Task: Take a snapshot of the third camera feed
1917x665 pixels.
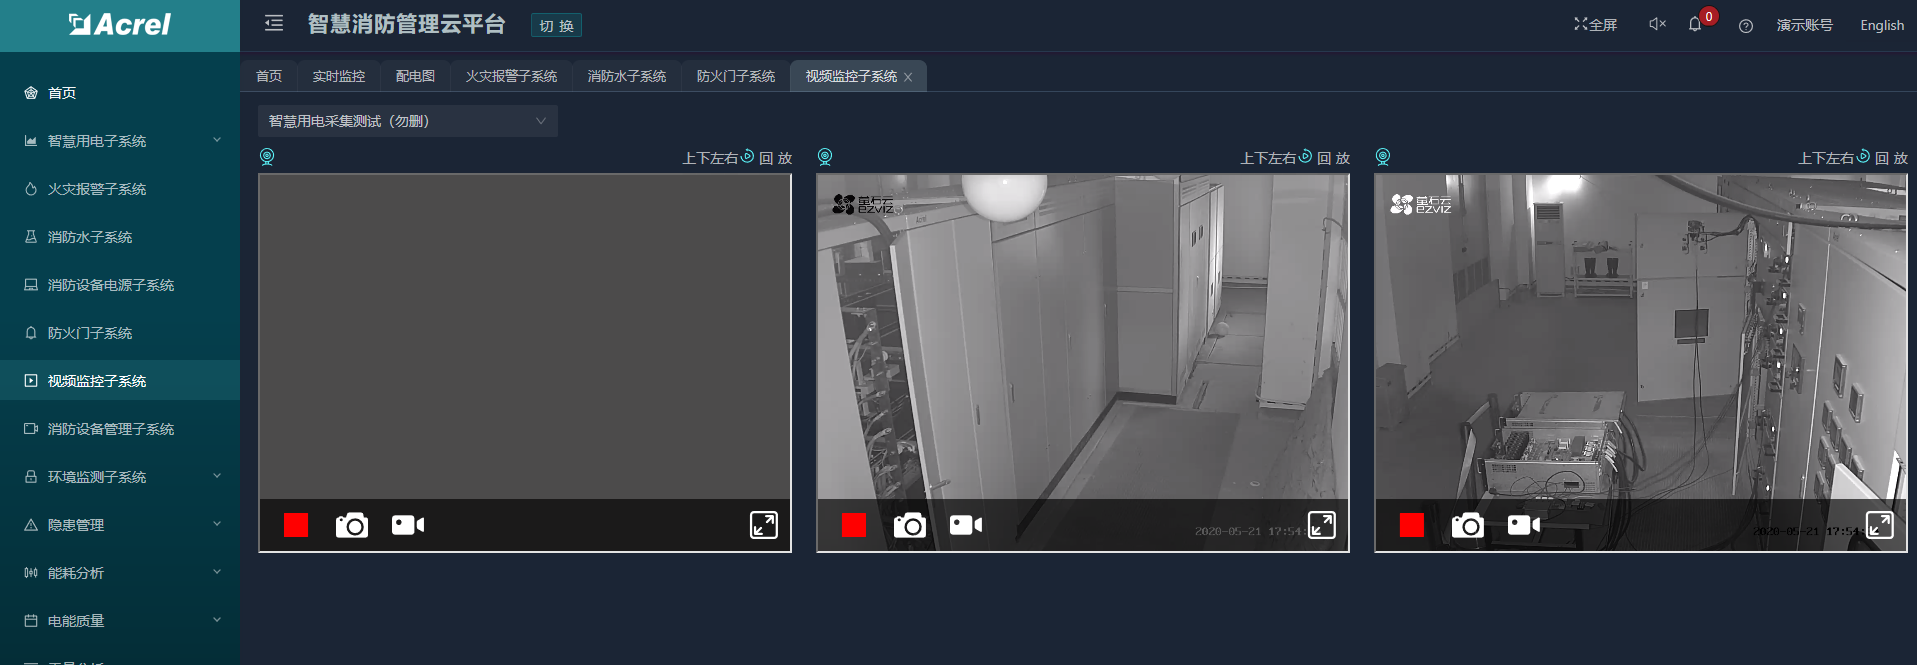Action: 1467,525
